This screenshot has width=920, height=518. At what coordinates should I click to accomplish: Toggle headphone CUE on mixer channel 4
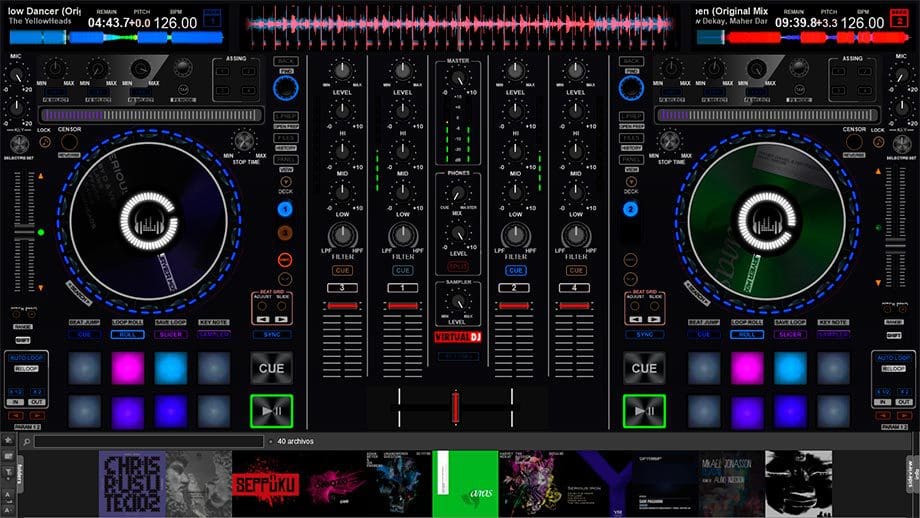pyautogui.click(x=576, y=270)
